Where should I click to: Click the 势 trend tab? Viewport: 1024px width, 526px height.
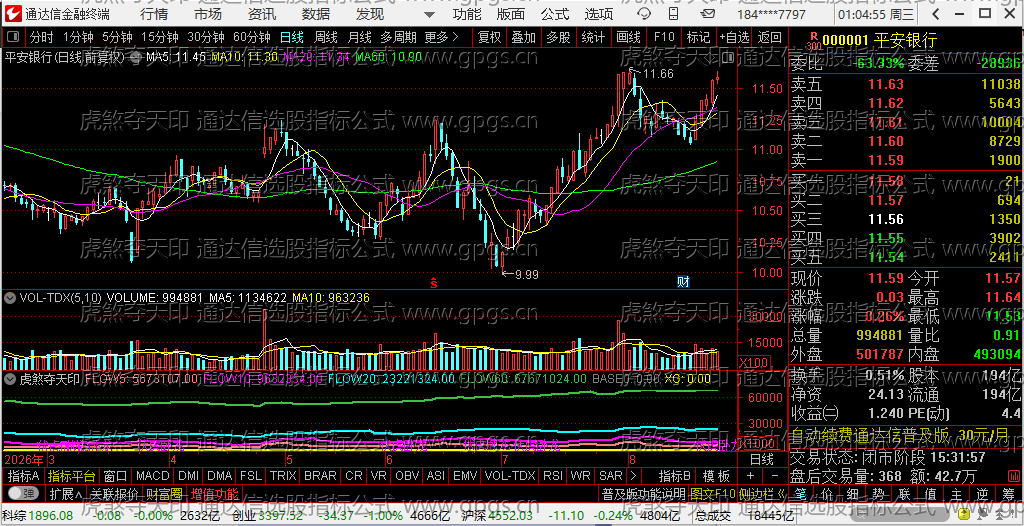point(877,493)
